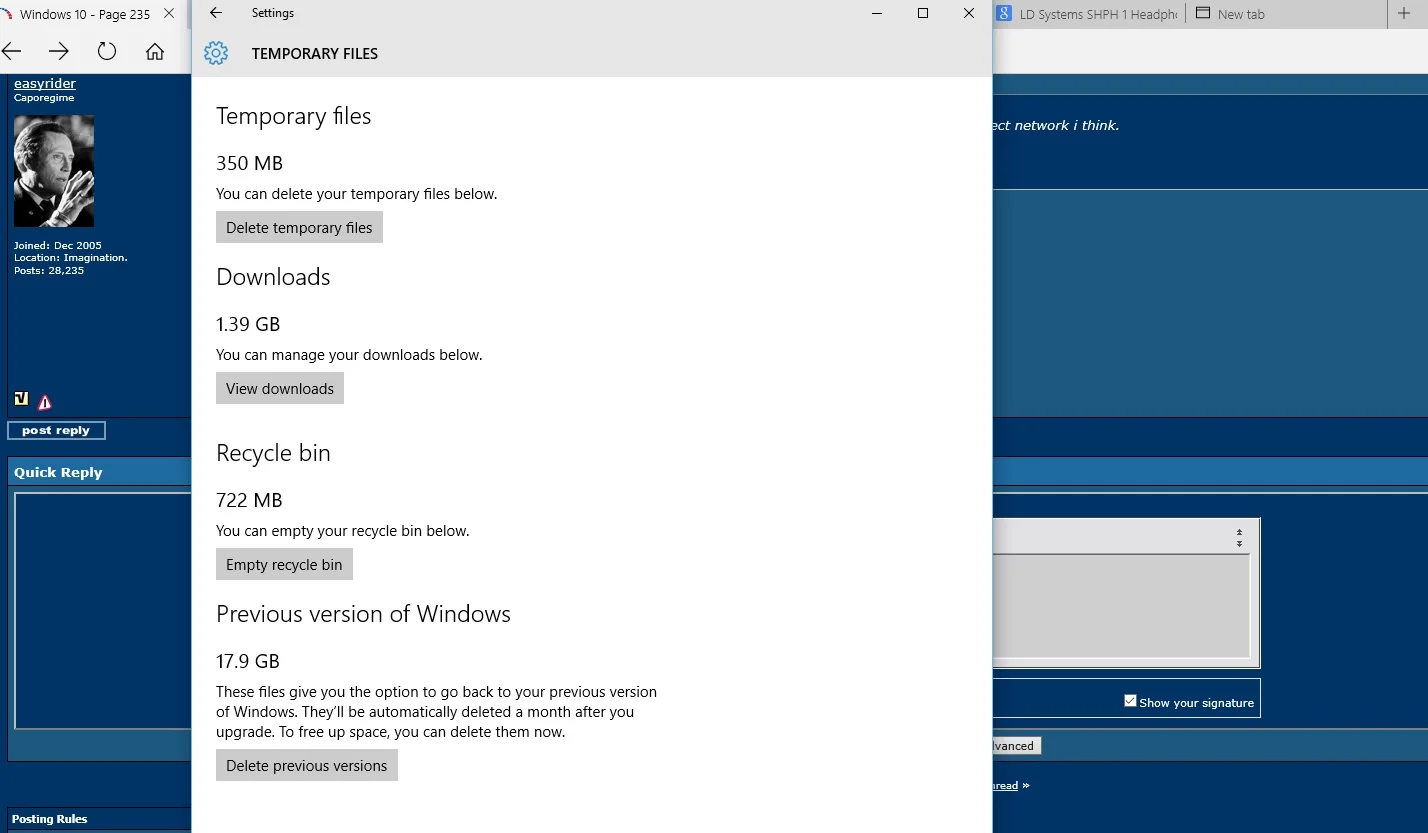Screen dimensions: 1428x833
Task: Select the 1.39 GB downloads size
Action: pyautogui.click(x=248, y=324)
